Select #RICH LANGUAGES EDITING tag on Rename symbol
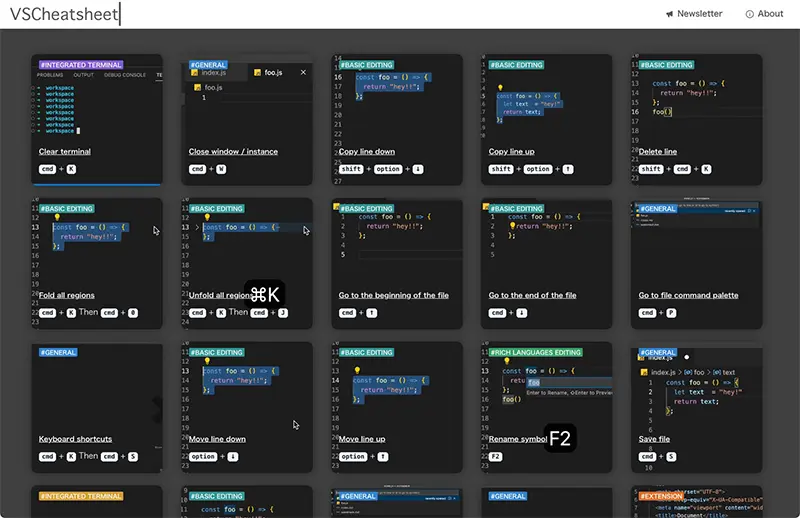The width and height of the screenshot is (800, 518). point(536,353)
